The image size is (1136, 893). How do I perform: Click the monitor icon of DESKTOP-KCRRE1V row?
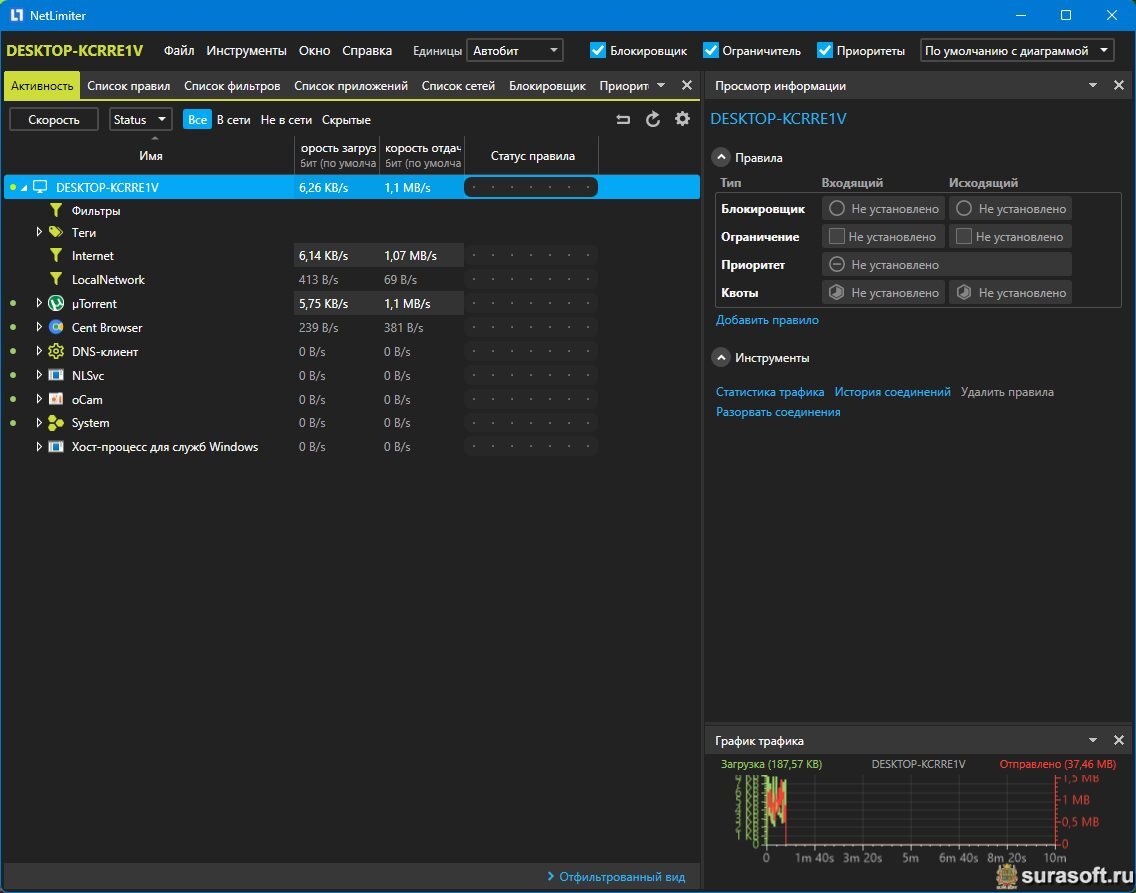click(x=41, y=187)
